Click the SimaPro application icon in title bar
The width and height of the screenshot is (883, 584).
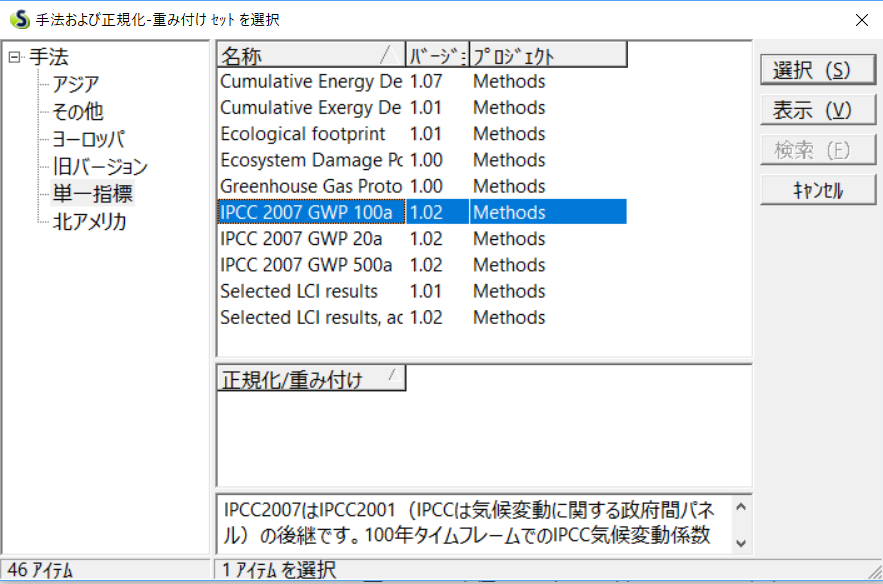(x=20, y=19)
